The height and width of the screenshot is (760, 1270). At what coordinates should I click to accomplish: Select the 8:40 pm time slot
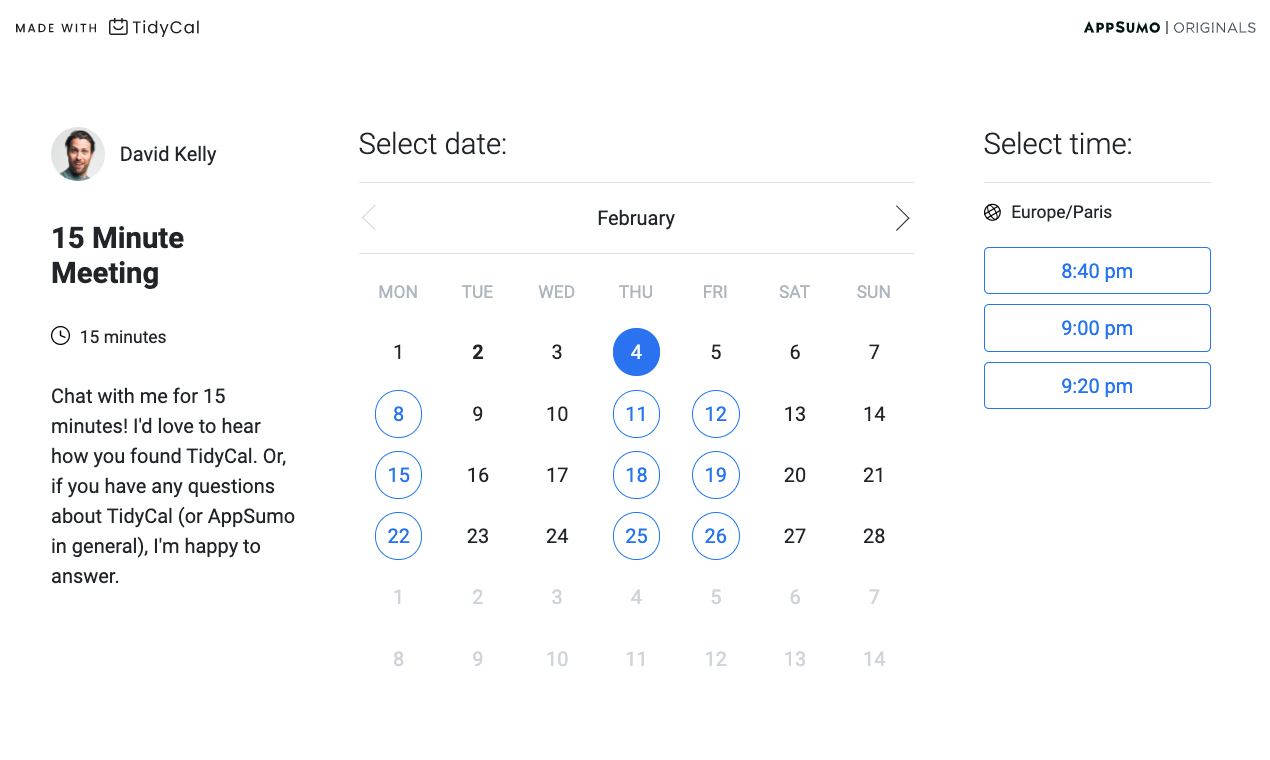[x=1097, y=271]
